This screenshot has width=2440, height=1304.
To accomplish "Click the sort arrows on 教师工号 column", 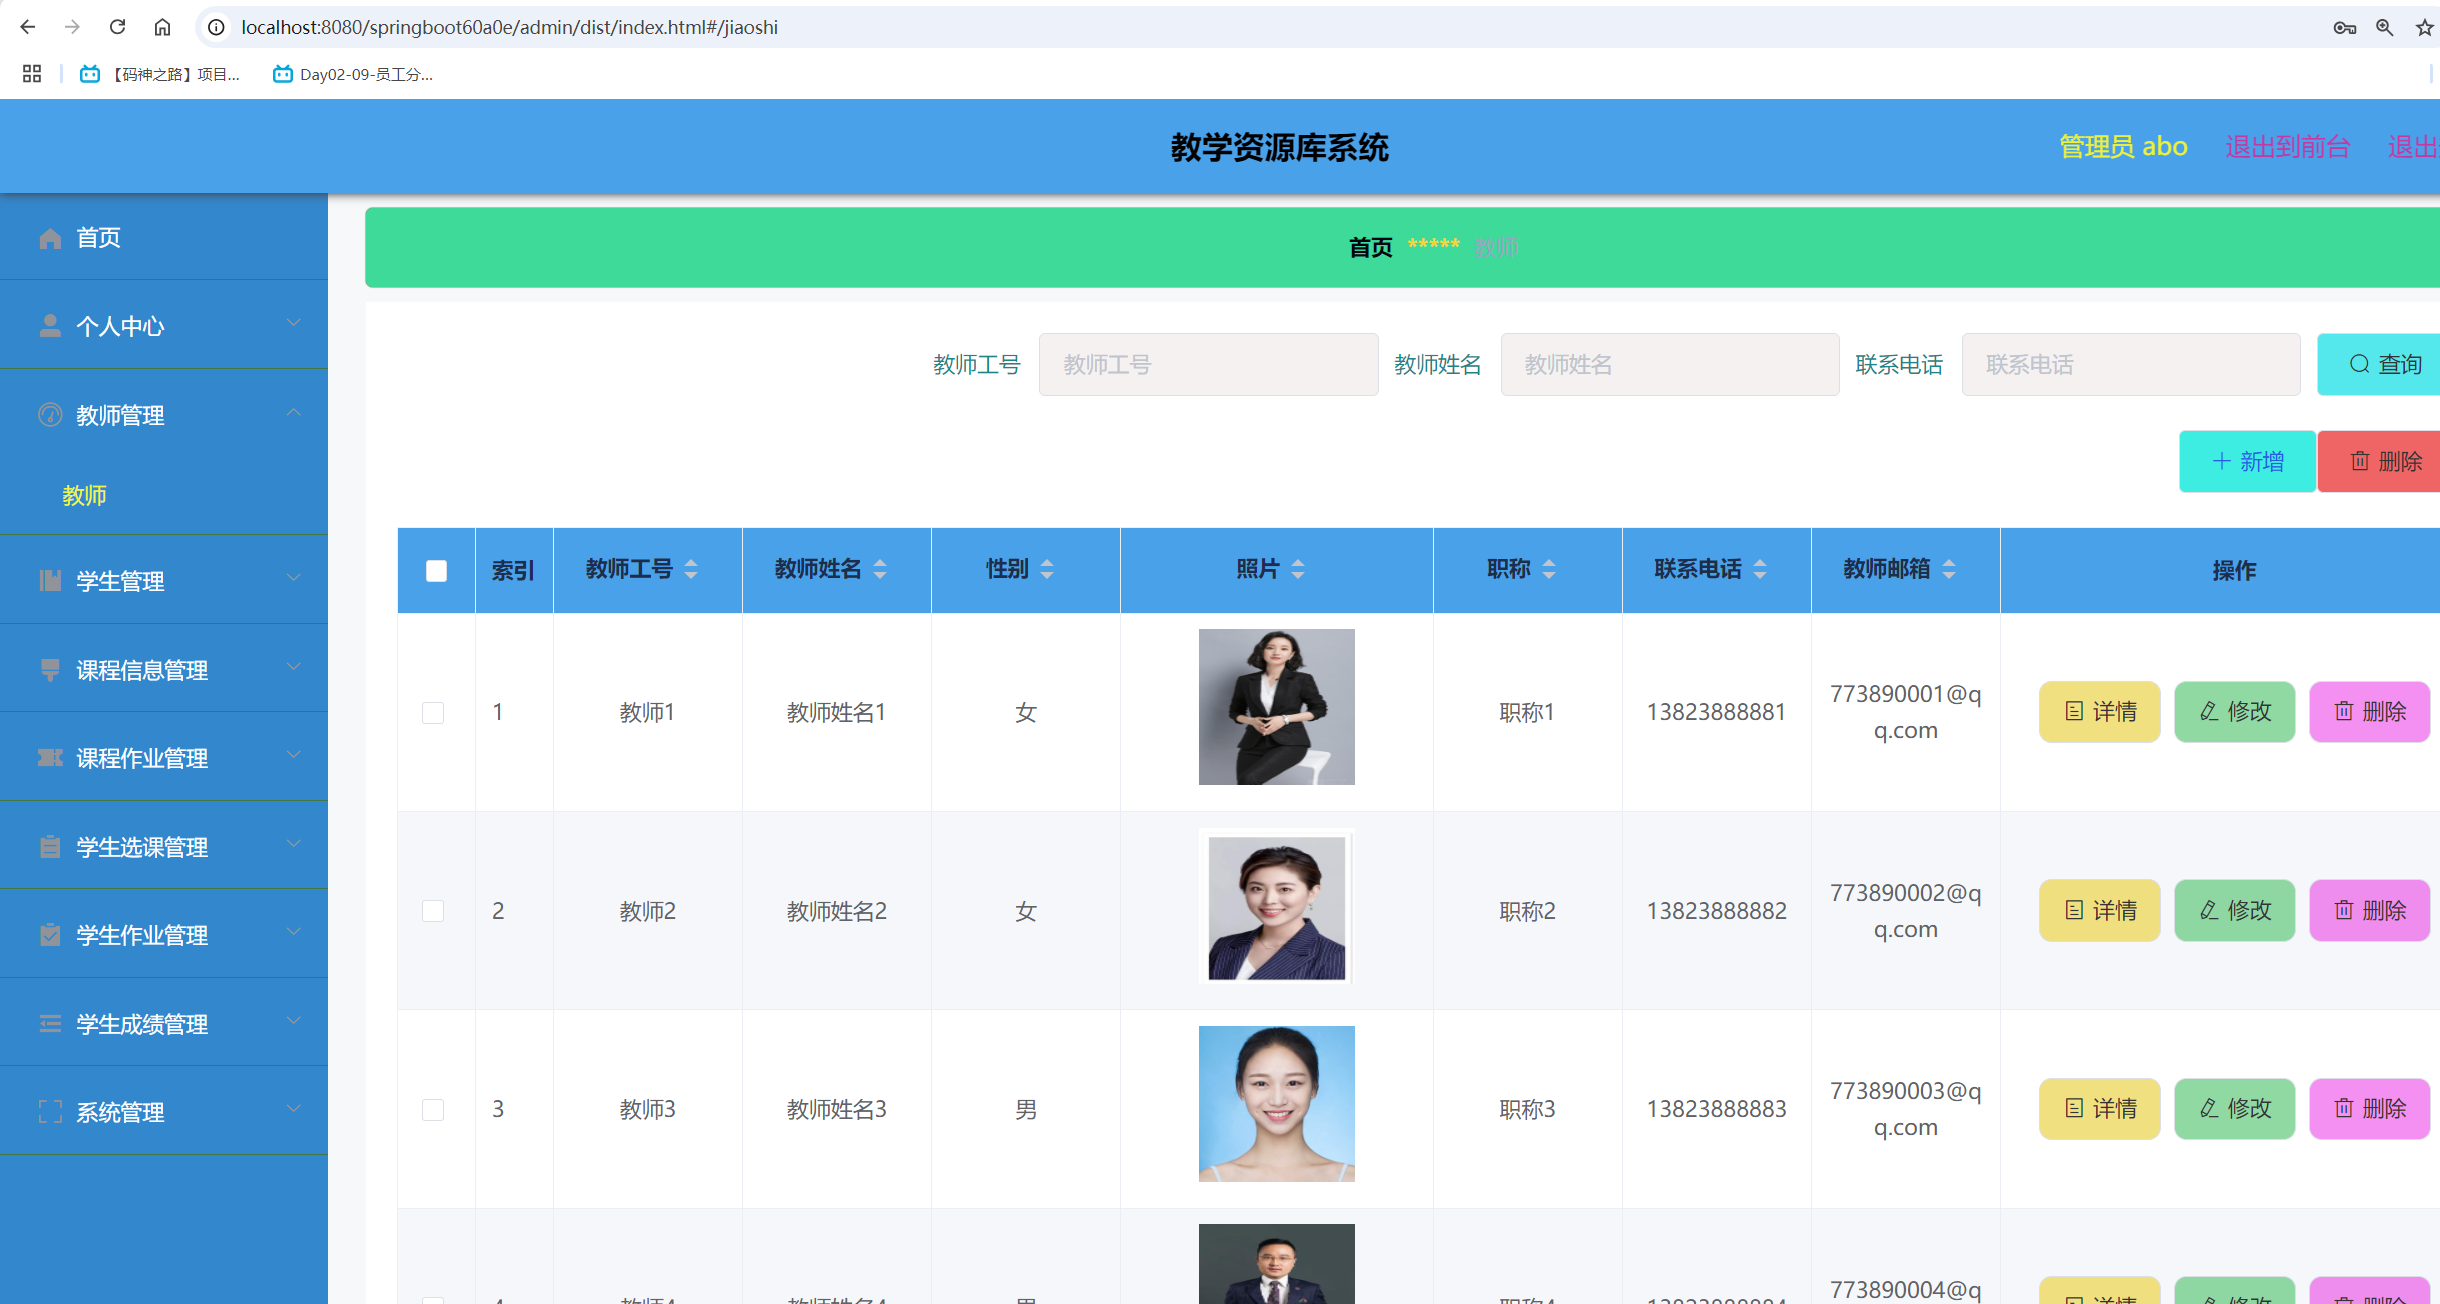I will (x=691, y=569).
